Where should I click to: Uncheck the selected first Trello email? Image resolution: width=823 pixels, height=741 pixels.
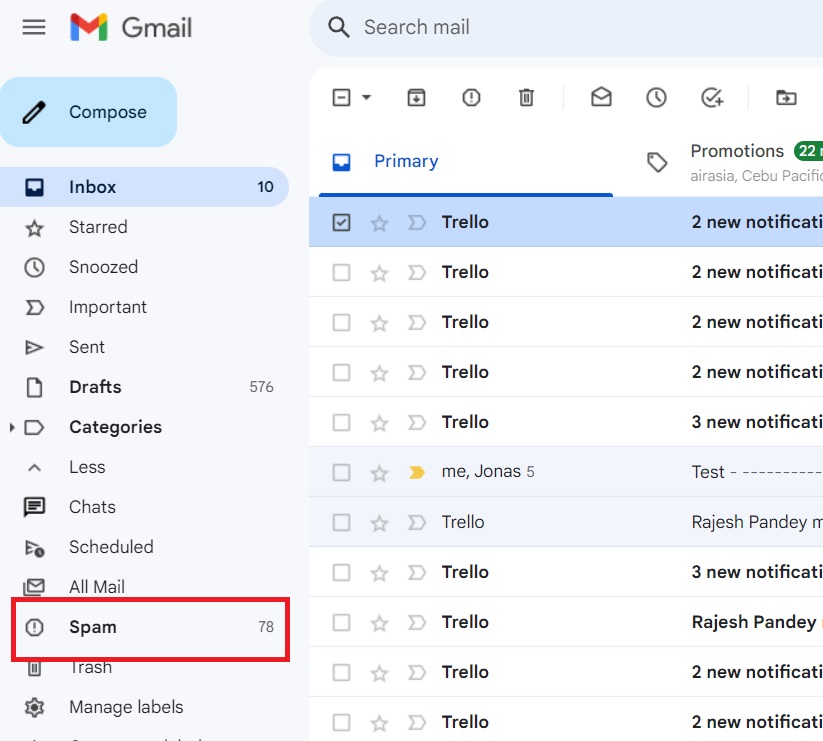coord(342,222)
